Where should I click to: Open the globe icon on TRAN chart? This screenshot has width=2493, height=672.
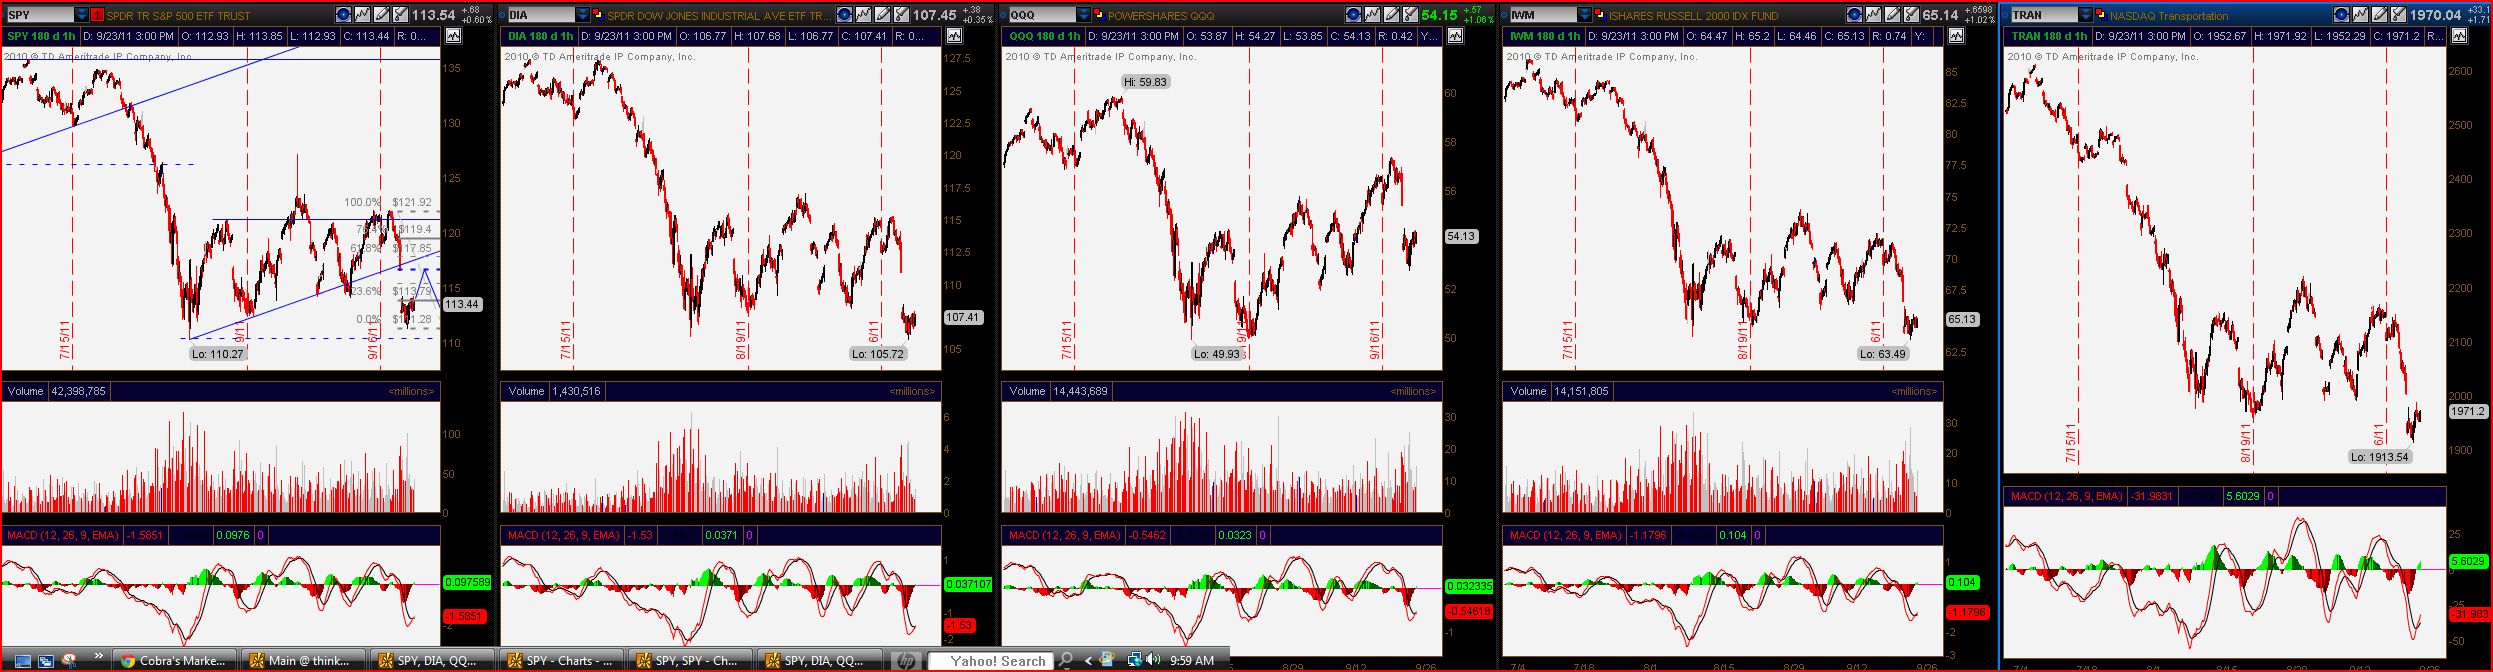pyautogui.click(x=2341, y=15)
